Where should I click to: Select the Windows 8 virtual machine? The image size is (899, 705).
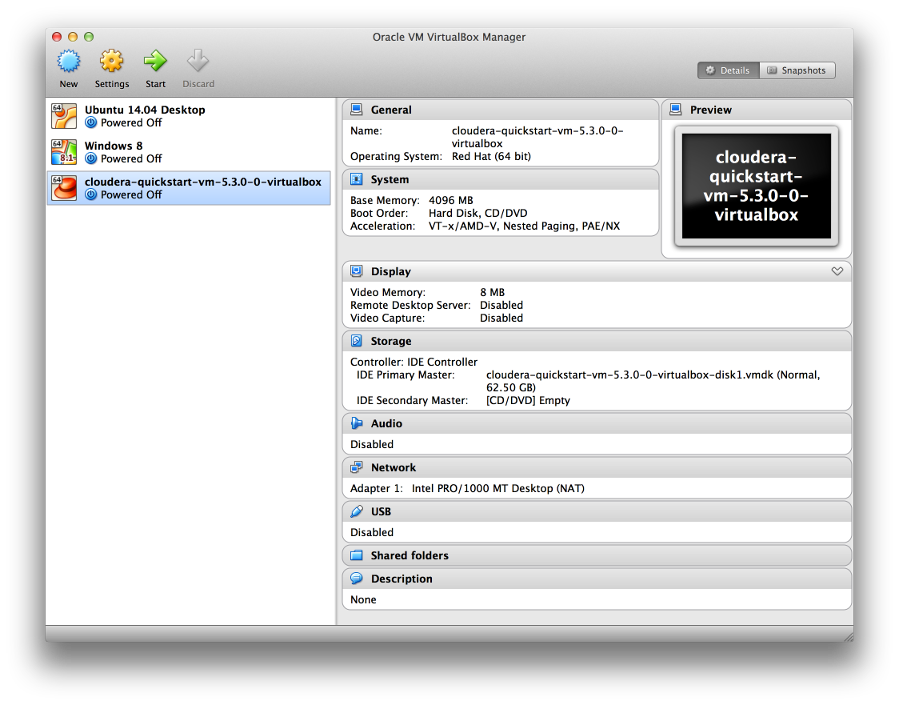(x=189, y=152)
